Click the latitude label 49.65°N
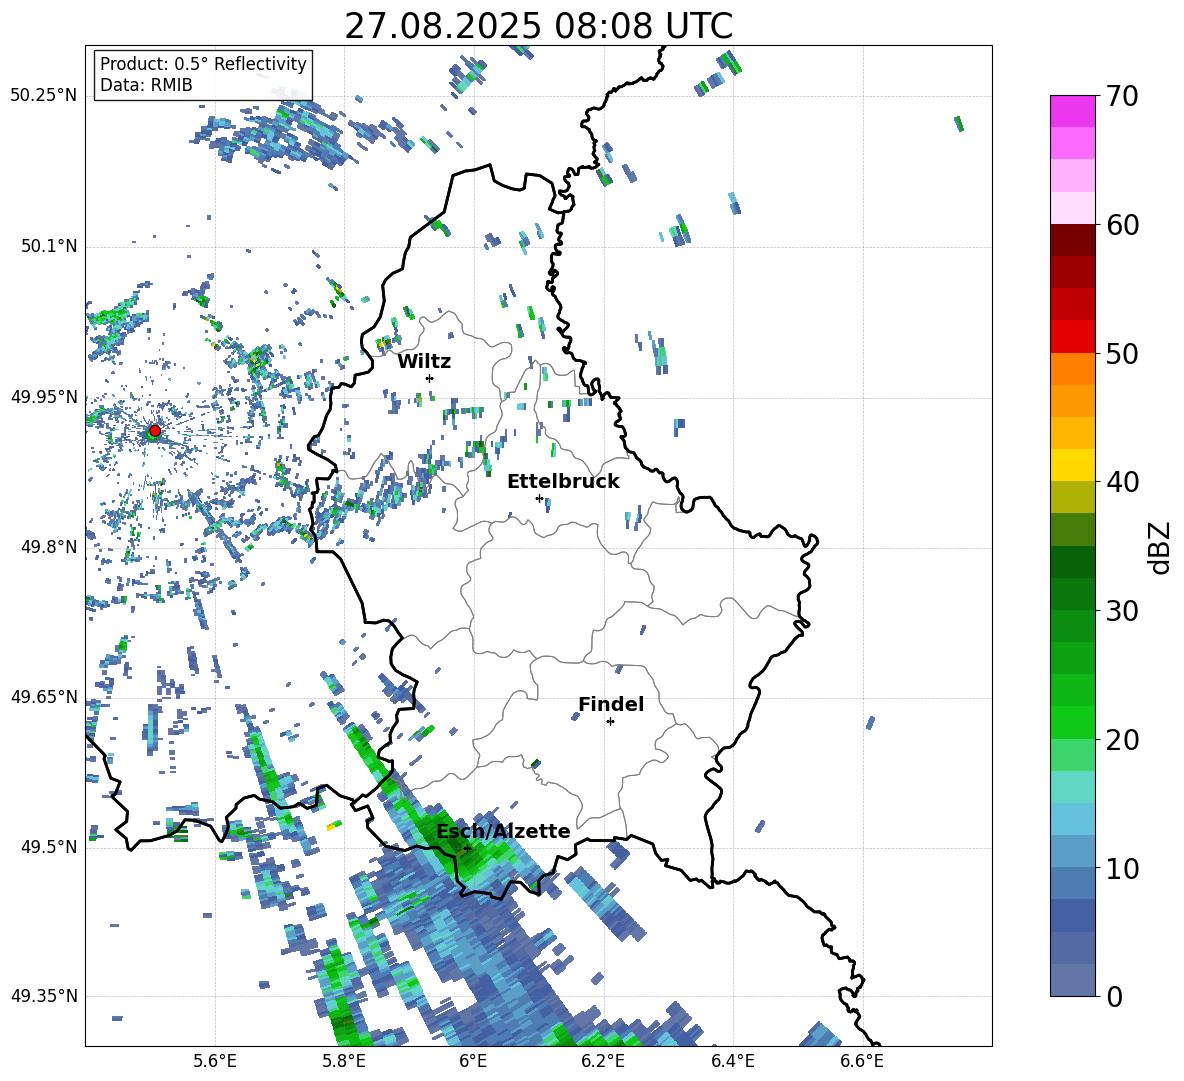The image size is (1184, 1081). [44, 696]
